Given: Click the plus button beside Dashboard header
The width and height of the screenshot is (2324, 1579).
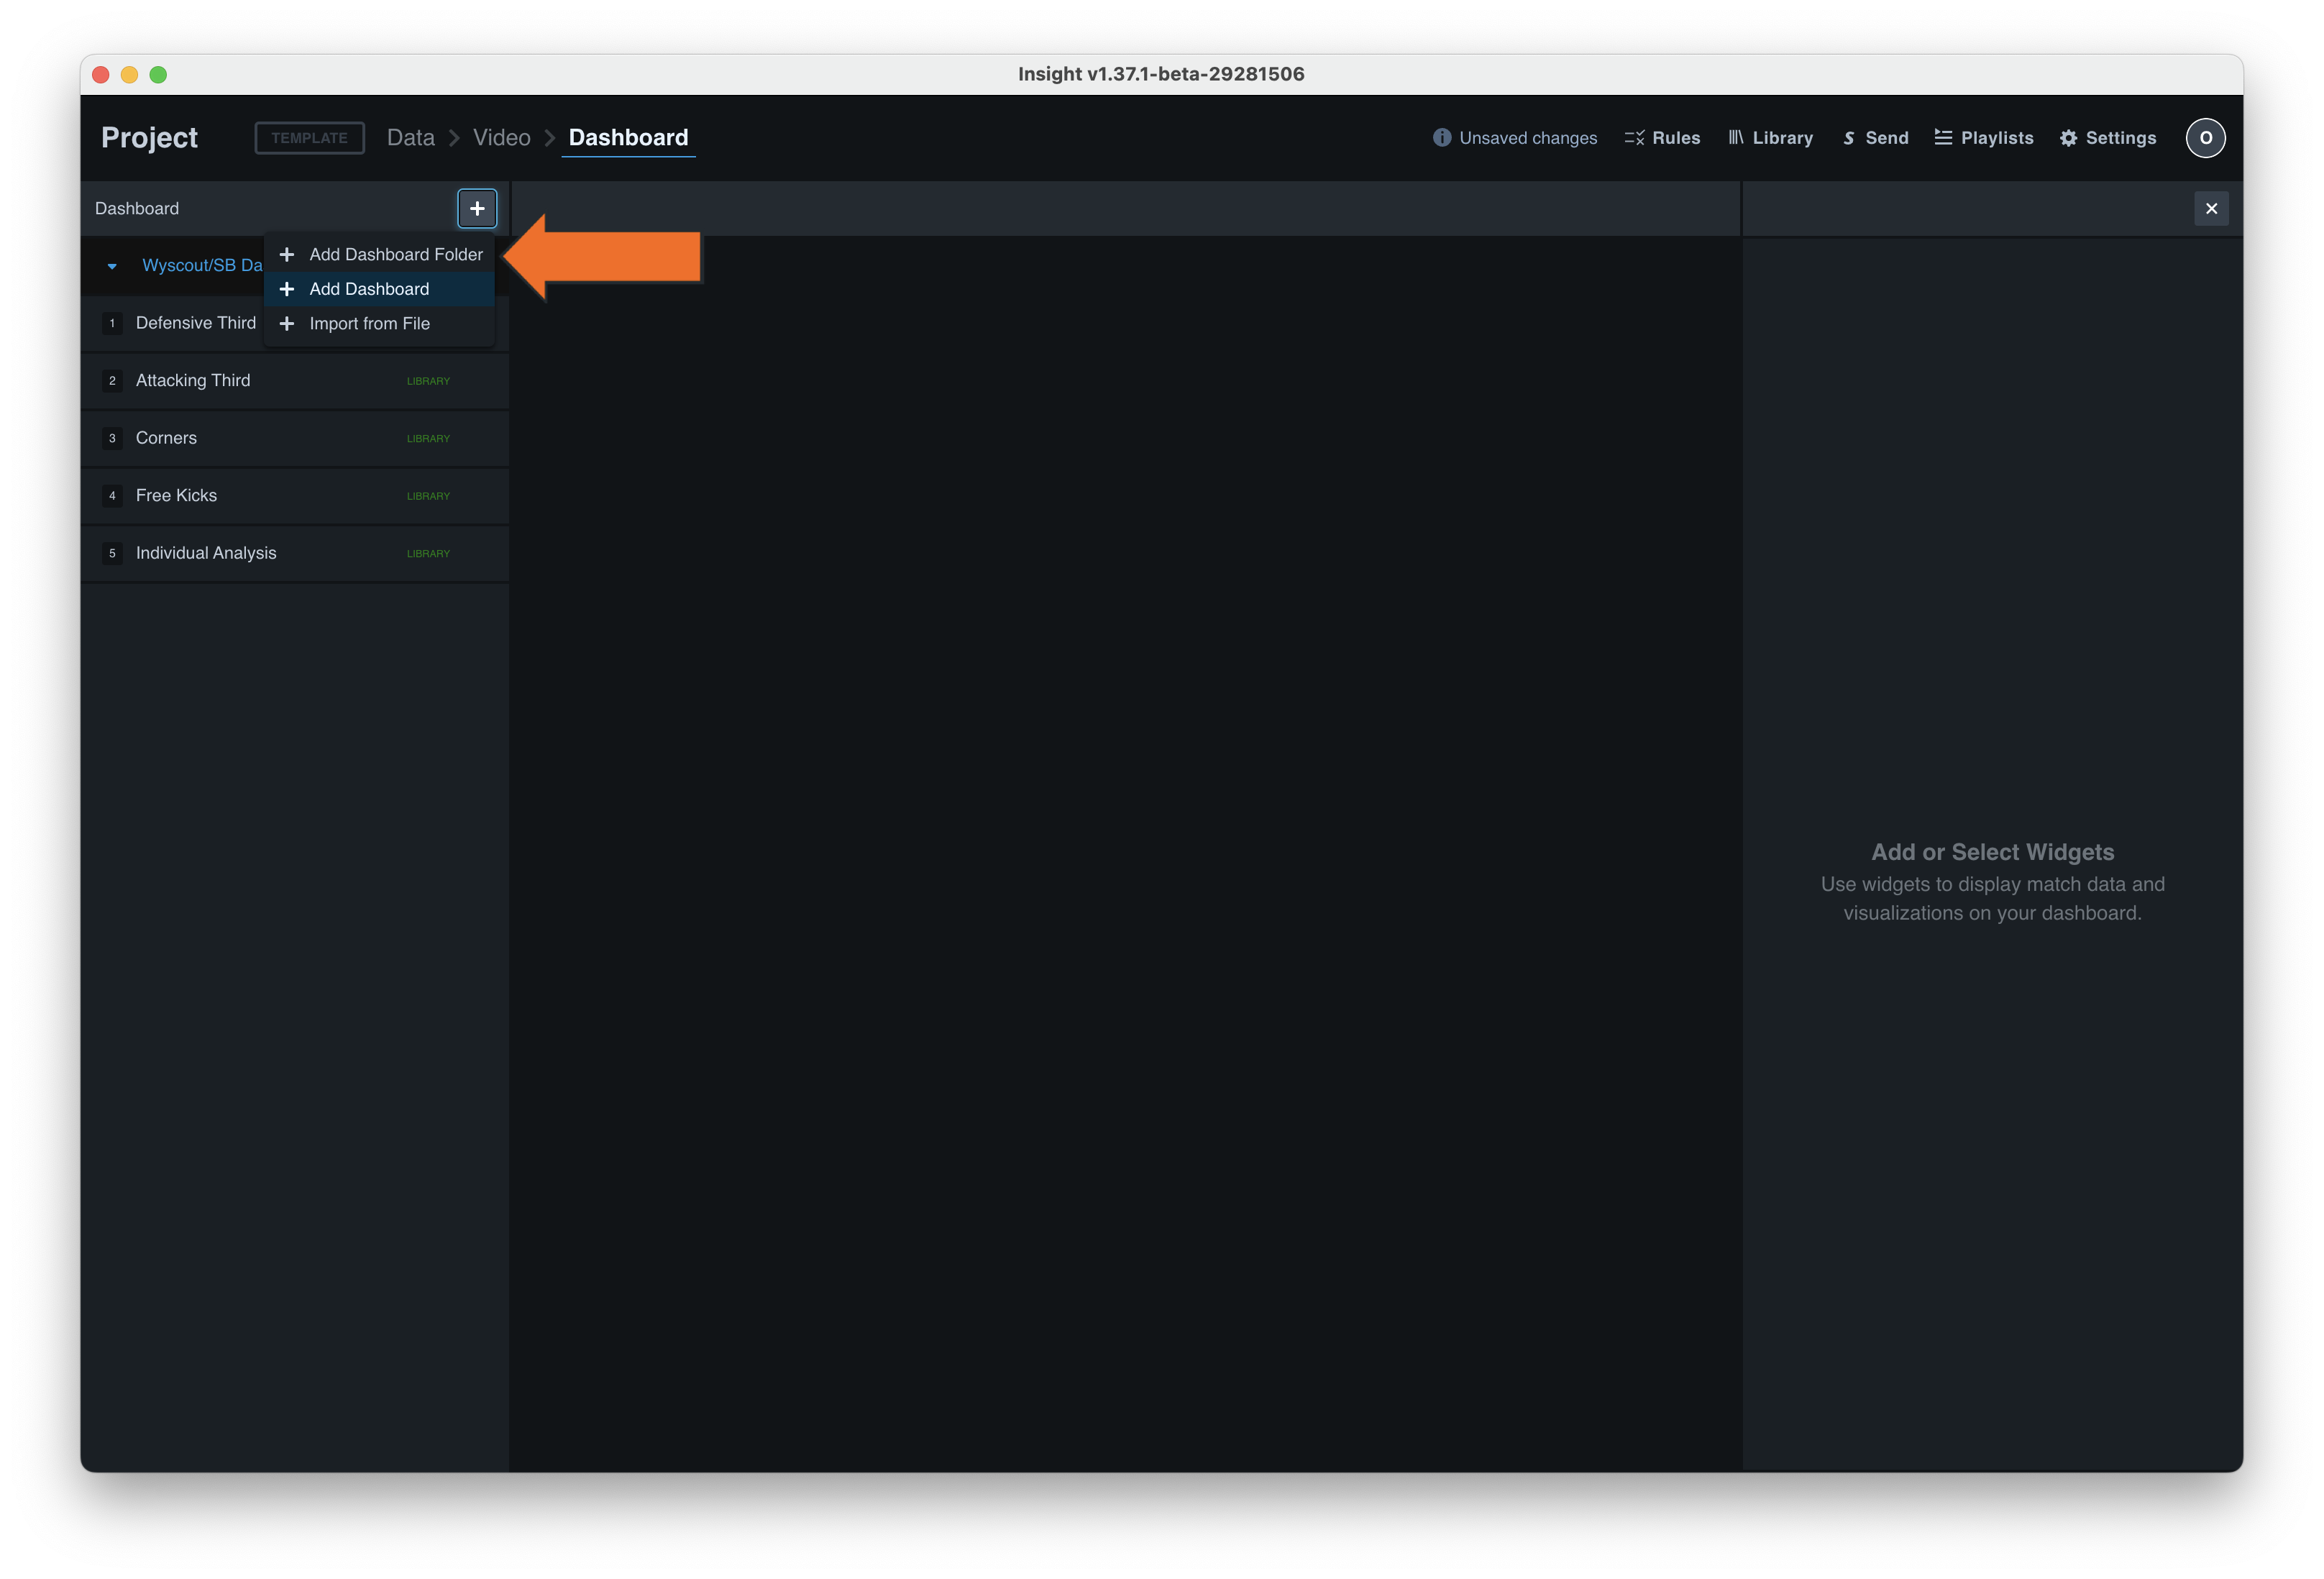Looking at the screenshot, I should pos(477,208).
